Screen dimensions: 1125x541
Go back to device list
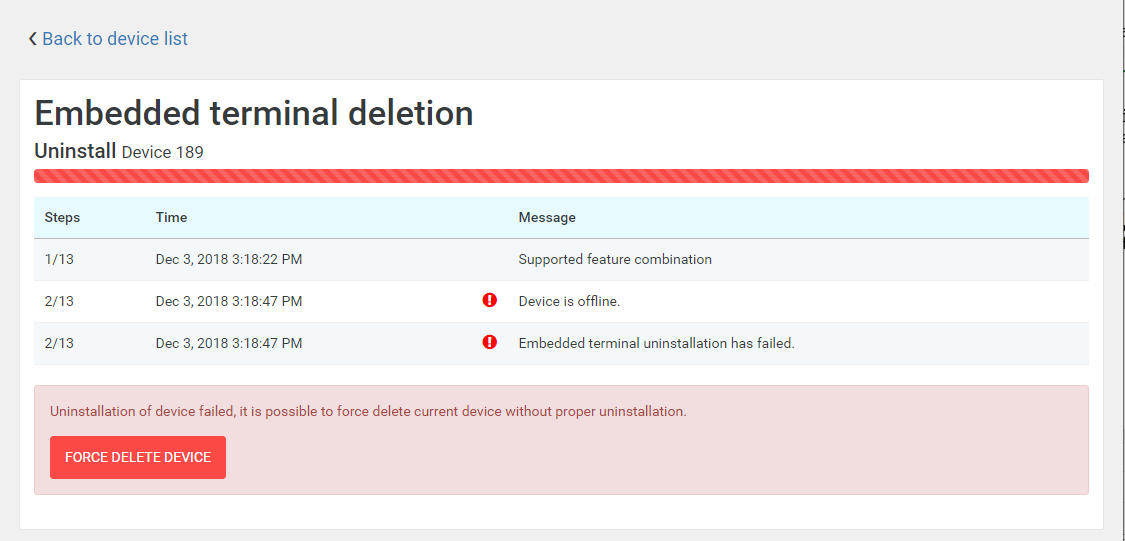[114, 39]
